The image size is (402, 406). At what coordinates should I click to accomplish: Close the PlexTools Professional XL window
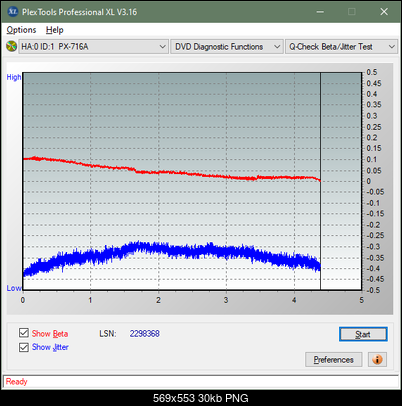pyautogui.click(x=384, y=12)
